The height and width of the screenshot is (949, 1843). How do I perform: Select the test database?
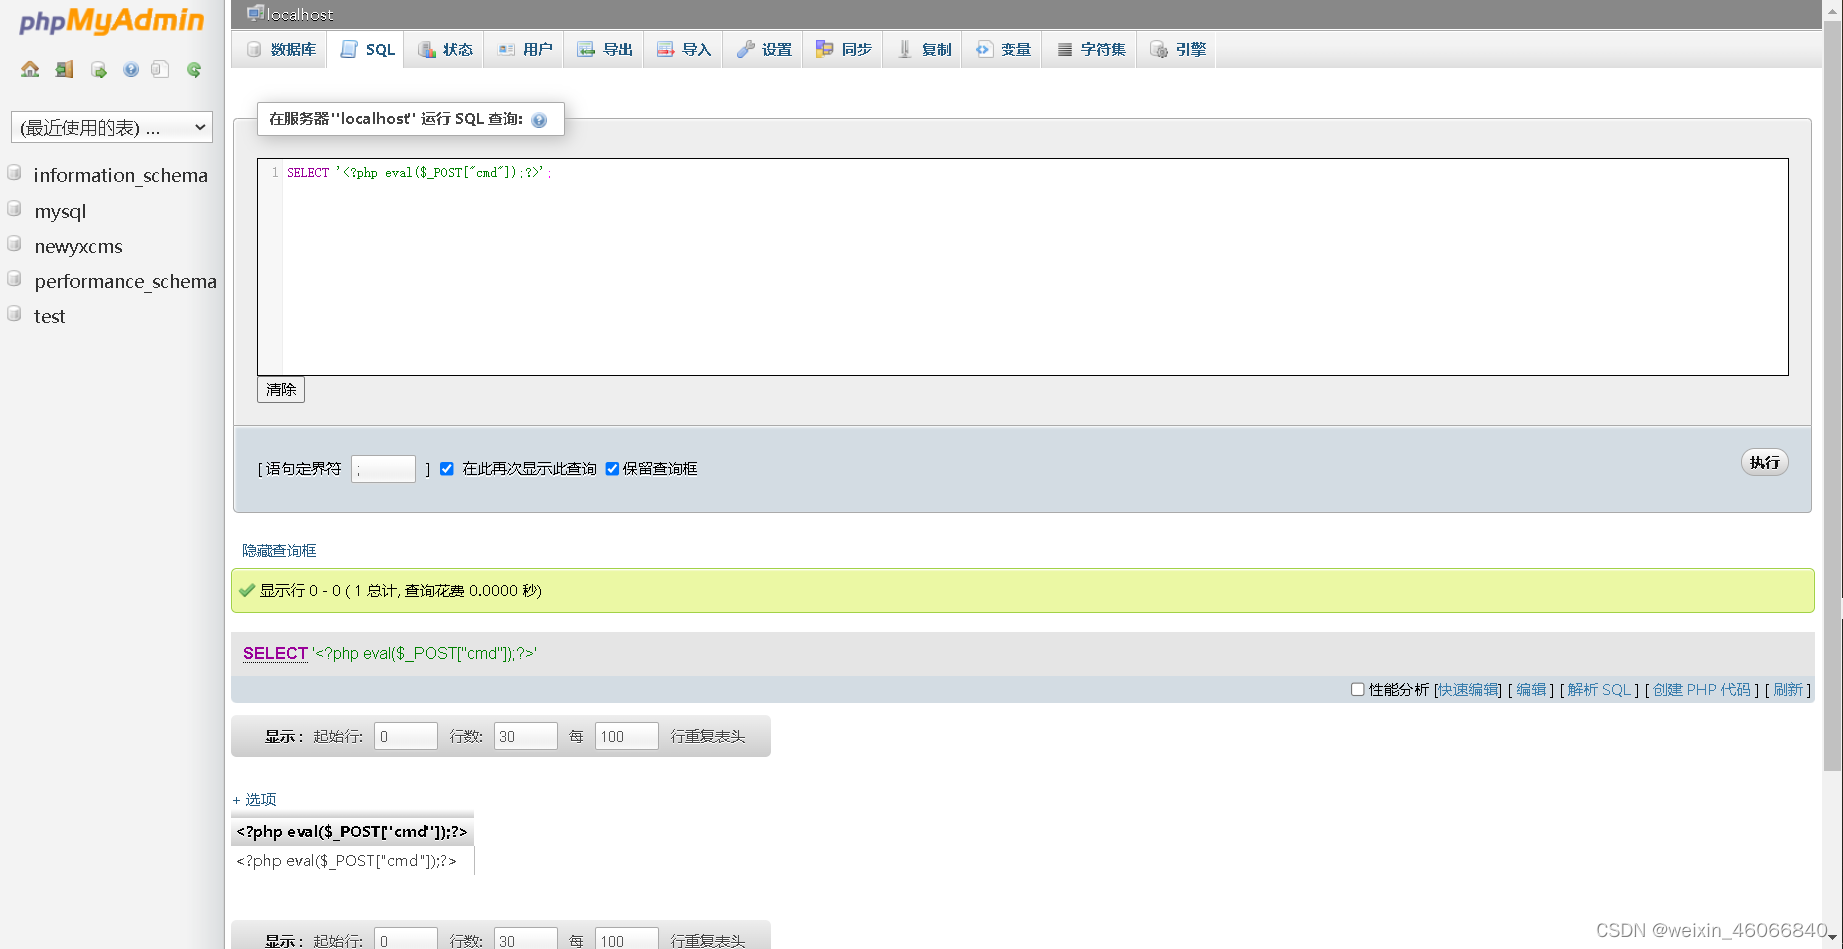coord(49,316)
